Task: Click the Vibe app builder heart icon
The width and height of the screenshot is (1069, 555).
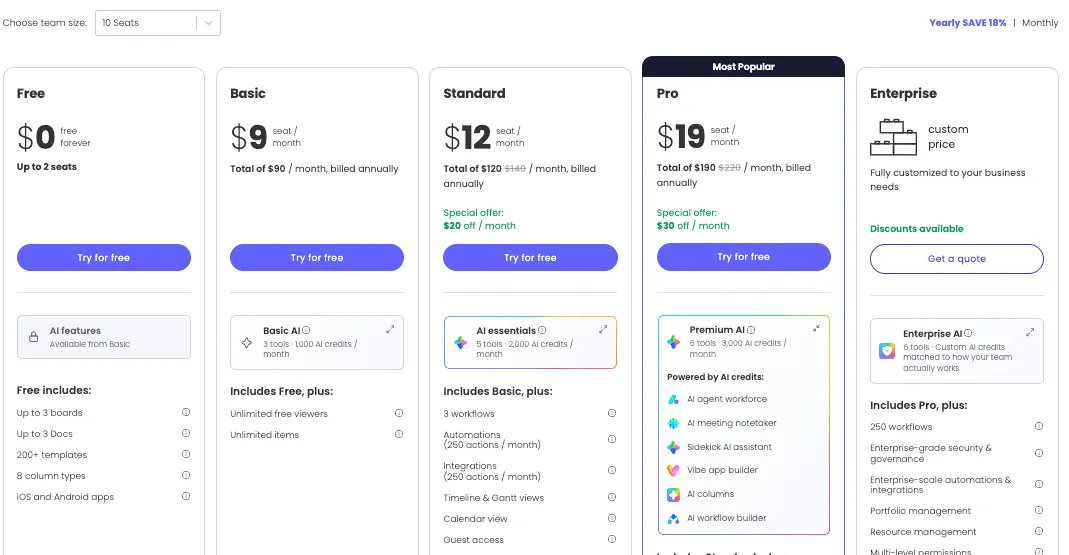Action: [x=673, y=470]
